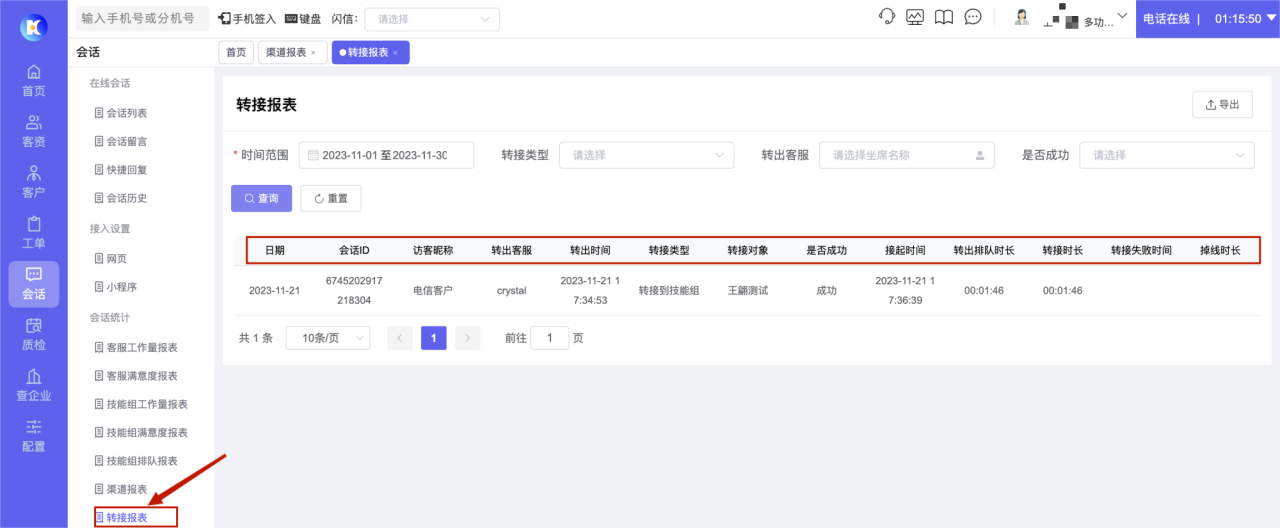Focus the 转出客服 agent name field

[907, 155]
